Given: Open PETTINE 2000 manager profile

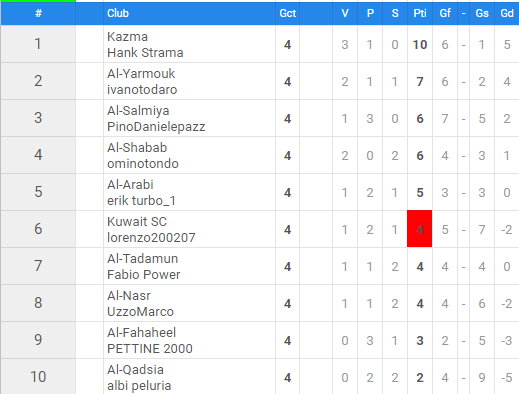Looking at the screenshot, I should [150, 349].
